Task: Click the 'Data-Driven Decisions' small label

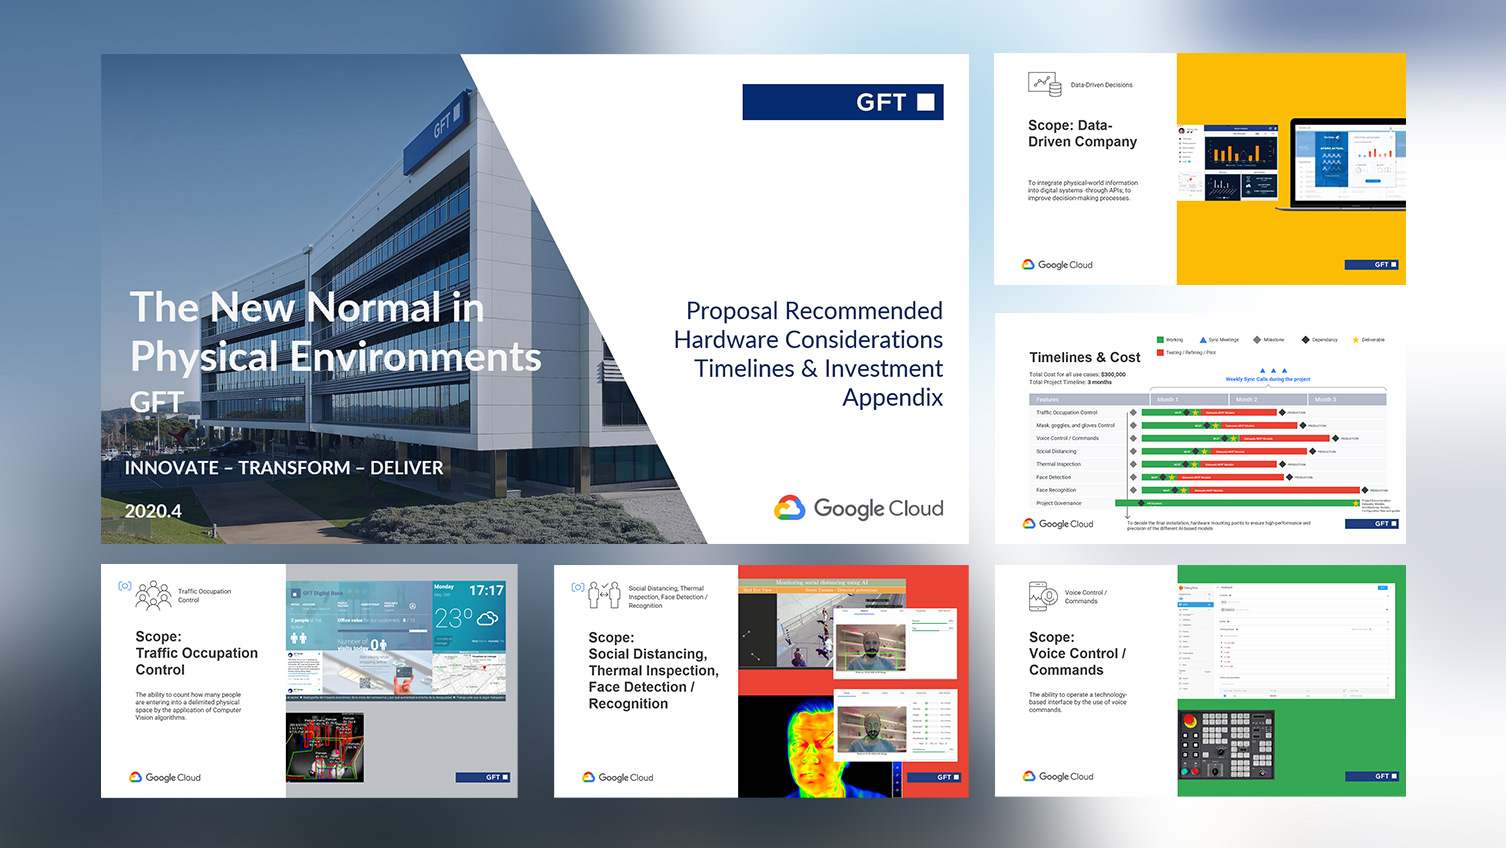Action: click(x=1101, y=85)
